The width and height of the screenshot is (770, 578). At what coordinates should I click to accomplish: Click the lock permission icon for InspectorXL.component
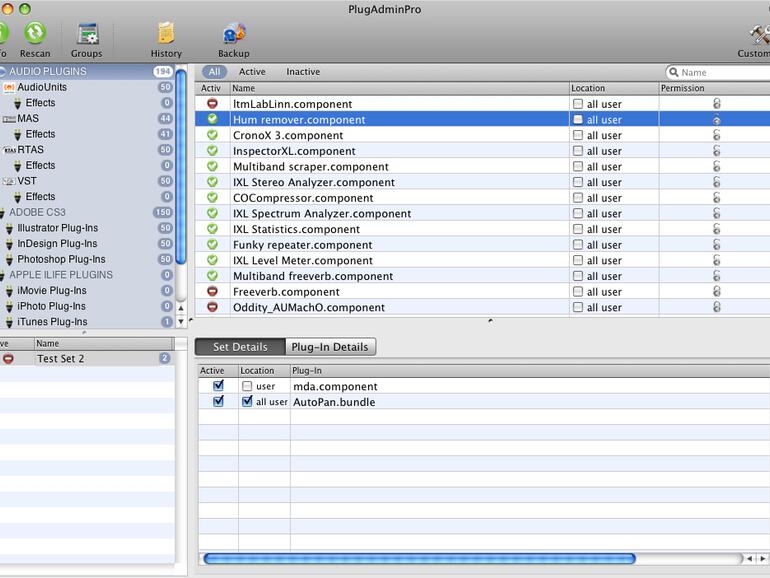716,151
